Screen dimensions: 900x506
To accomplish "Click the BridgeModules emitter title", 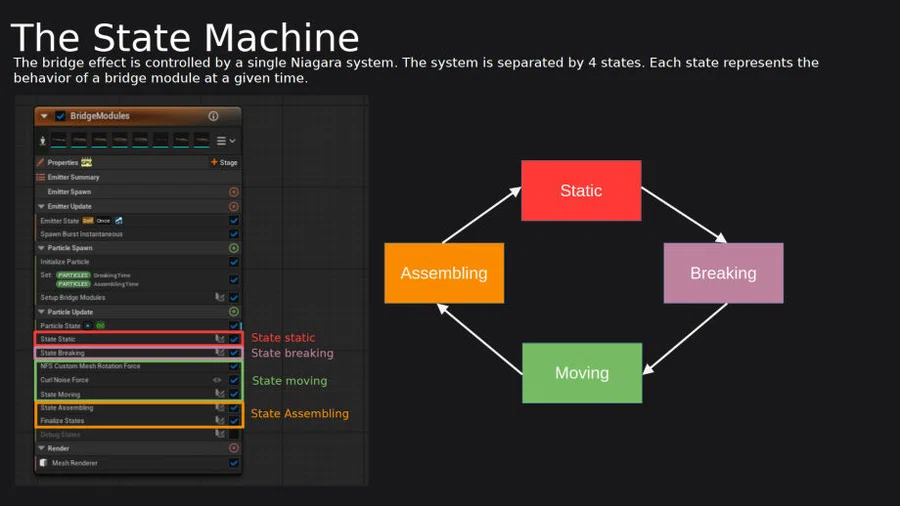I will [100, 116].
